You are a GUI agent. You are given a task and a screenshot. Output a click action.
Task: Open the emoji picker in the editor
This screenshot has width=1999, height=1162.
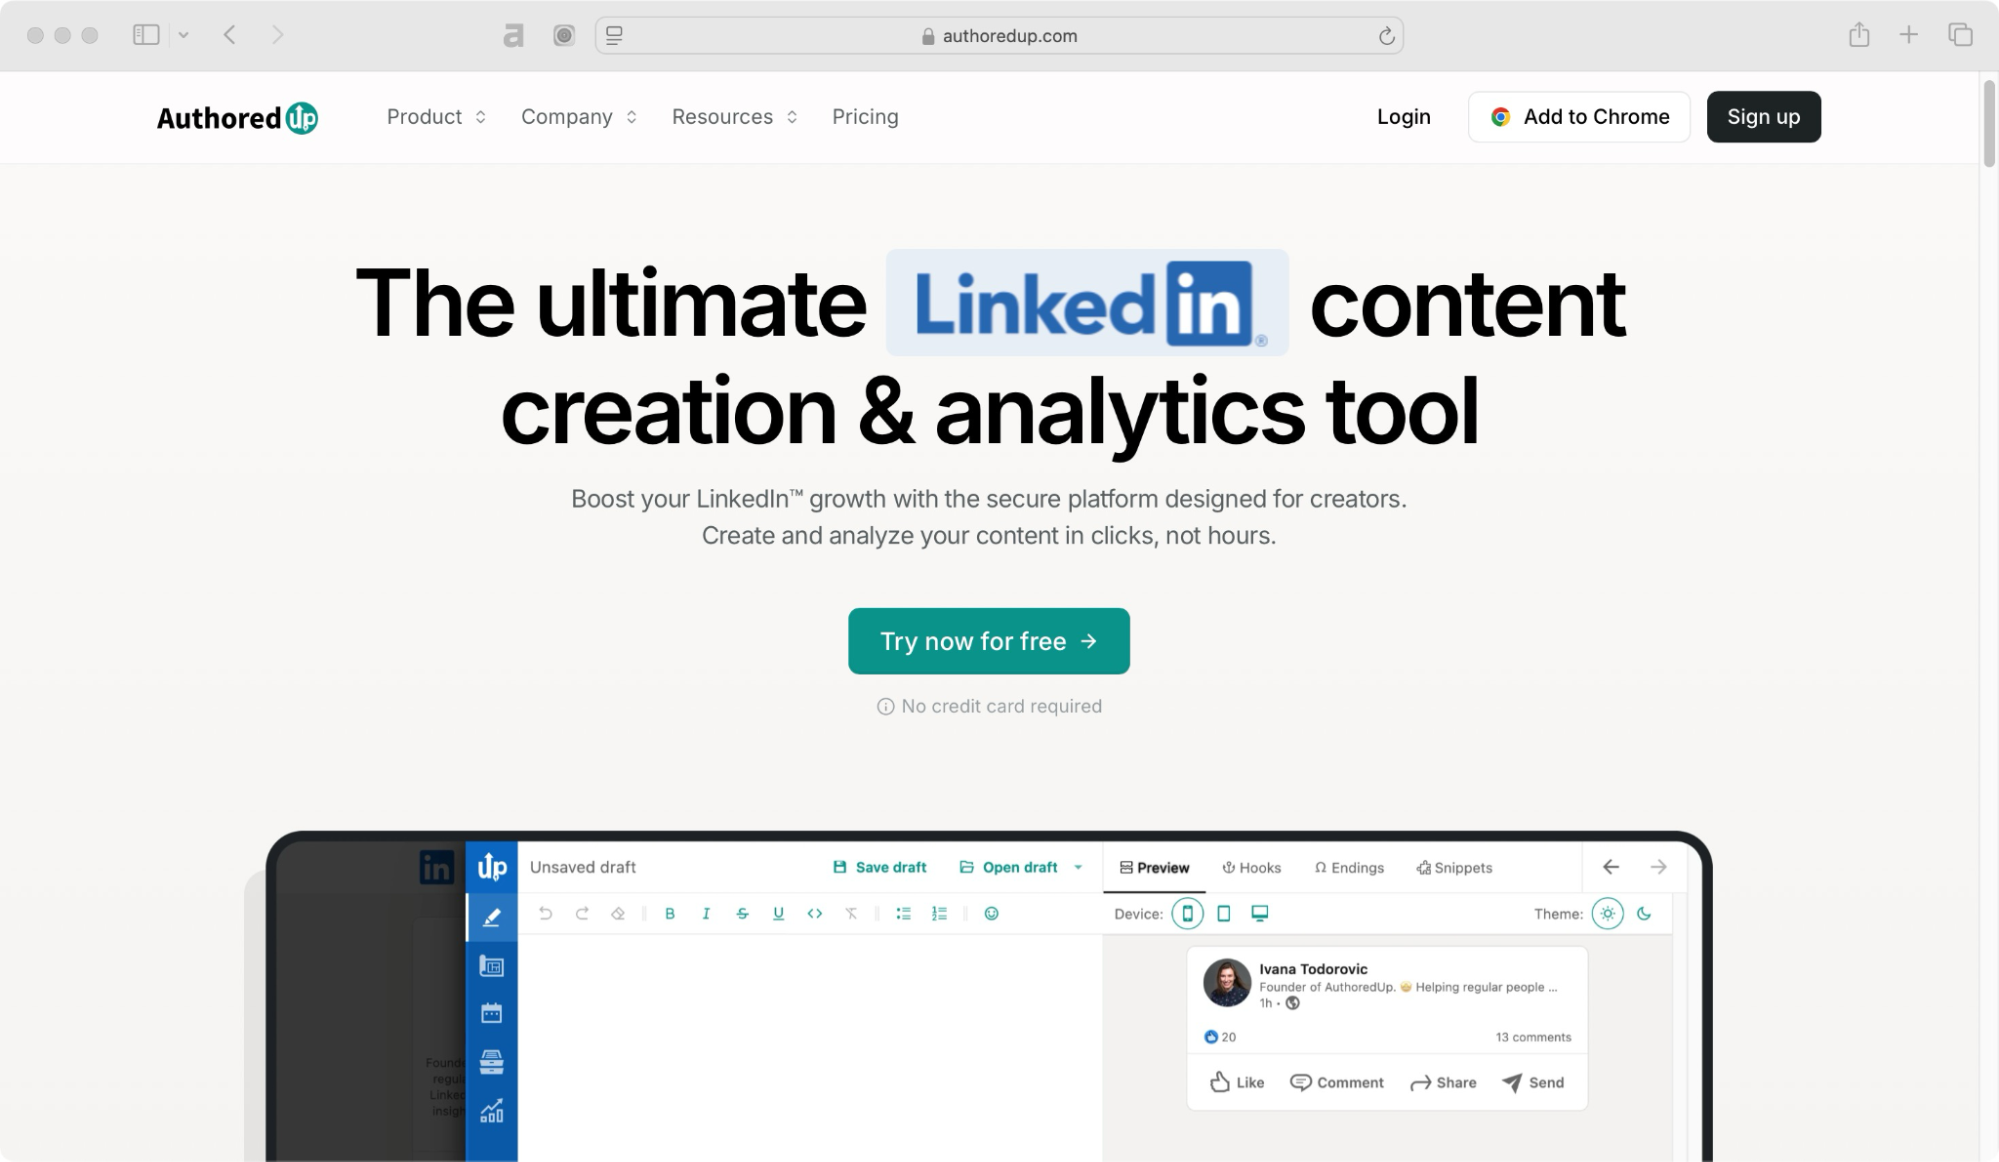click(991, 913)
